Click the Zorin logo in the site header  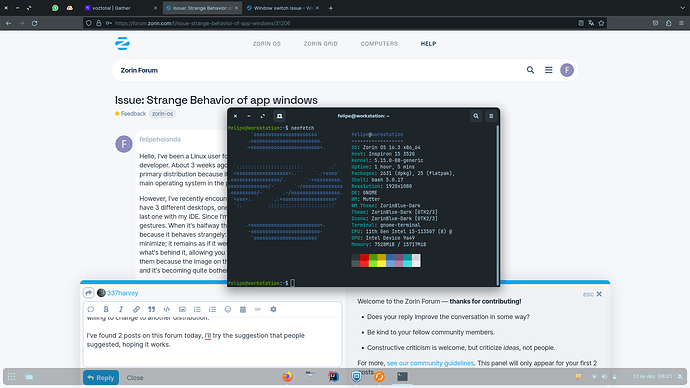point(122,44)
